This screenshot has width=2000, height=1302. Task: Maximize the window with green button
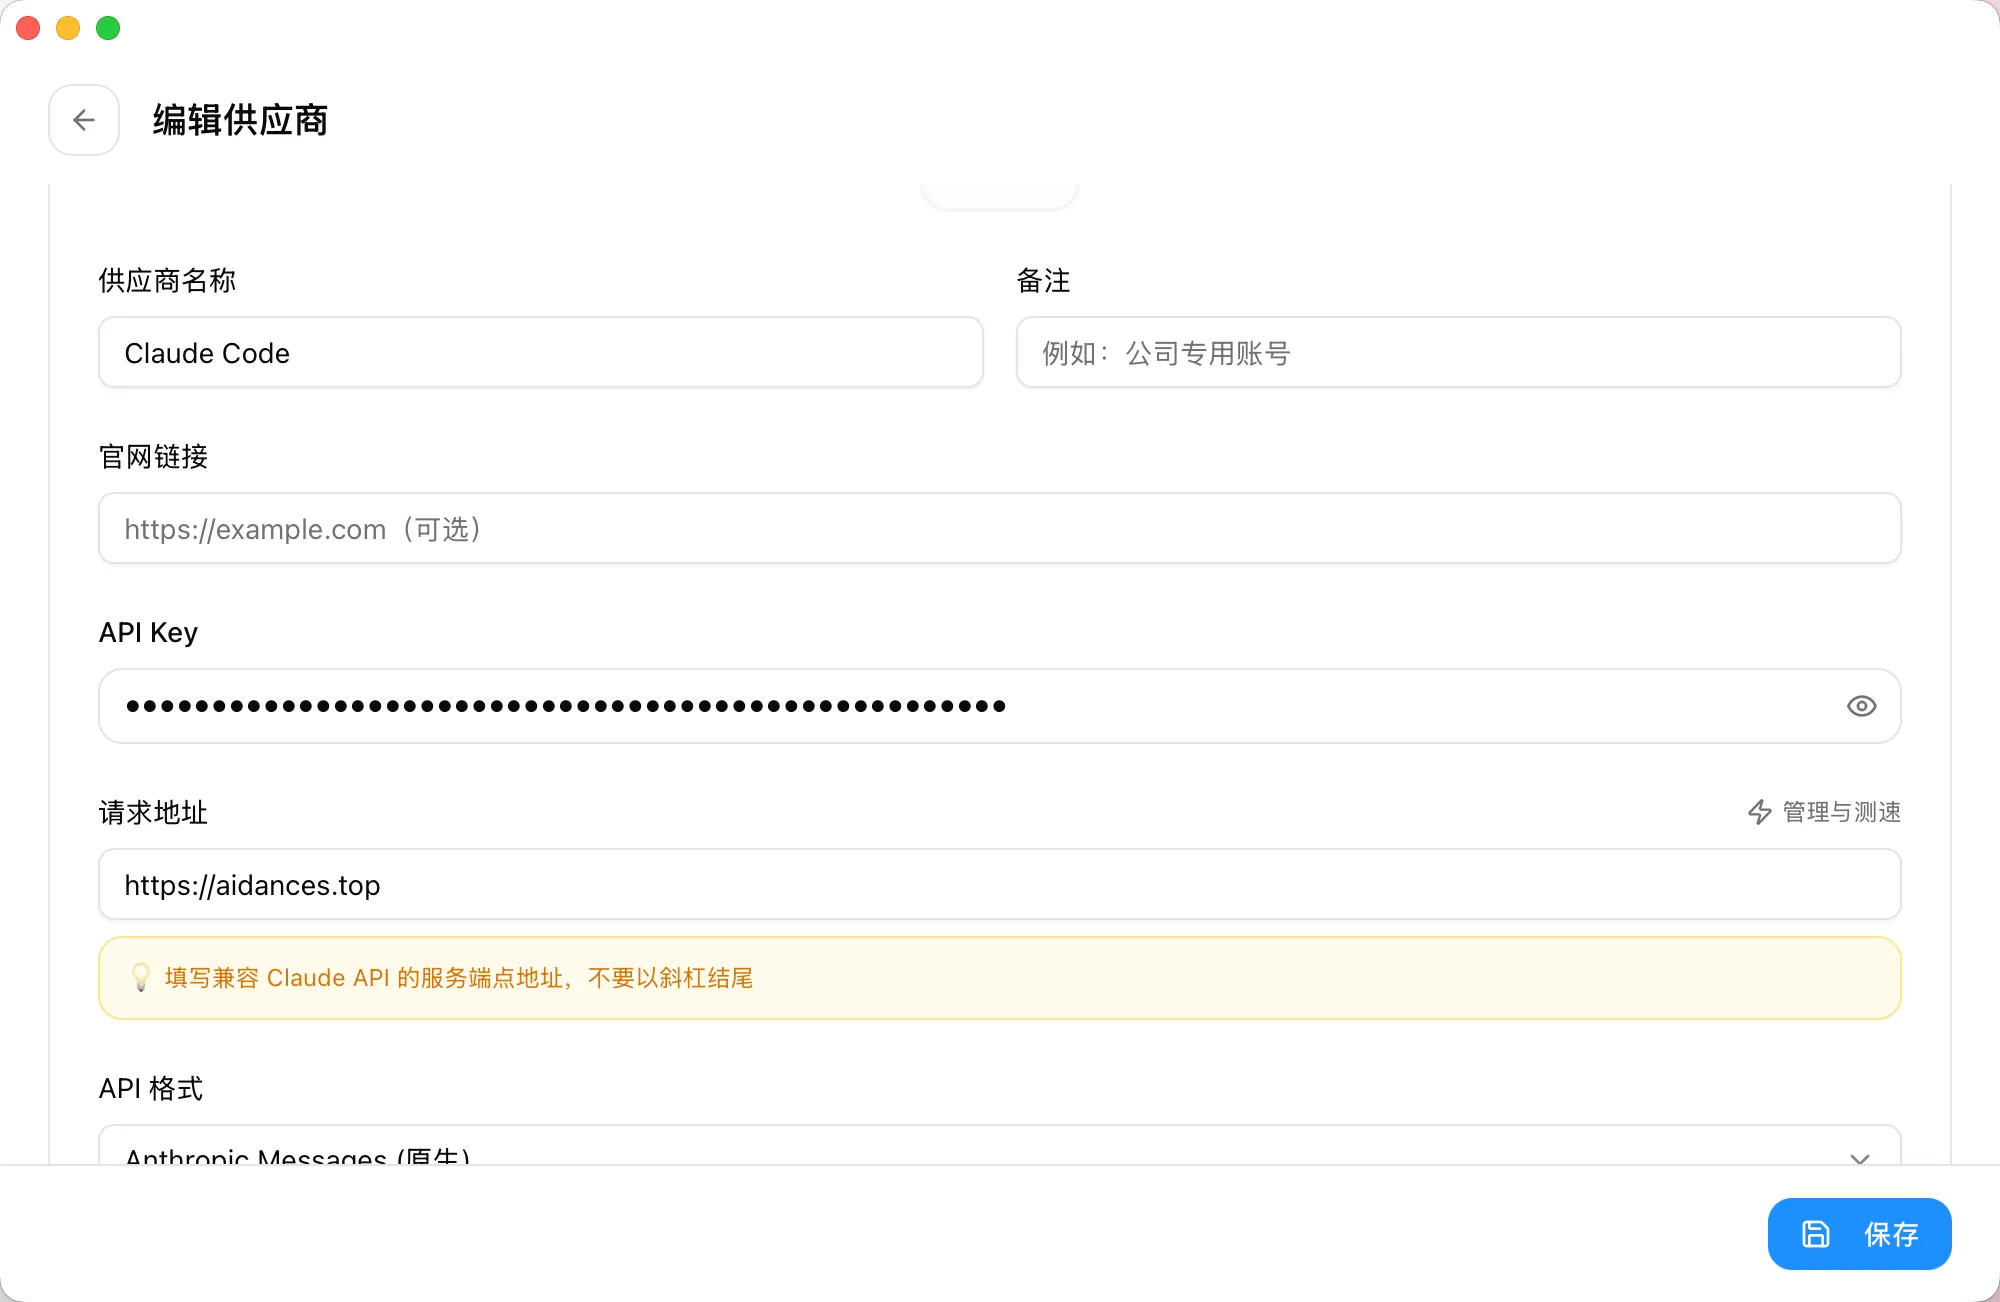click(108, 28)
